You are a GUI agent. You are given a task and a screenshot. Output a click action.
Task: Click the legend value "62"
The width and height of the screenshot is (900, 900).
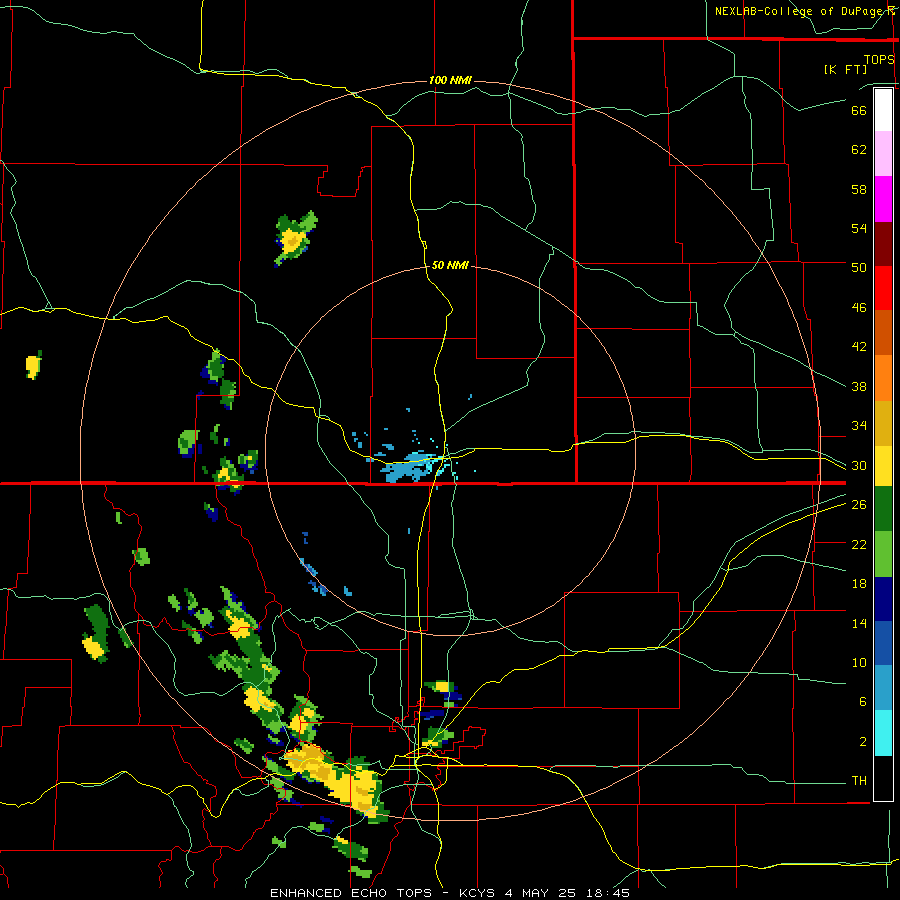(x=859, y=150)
